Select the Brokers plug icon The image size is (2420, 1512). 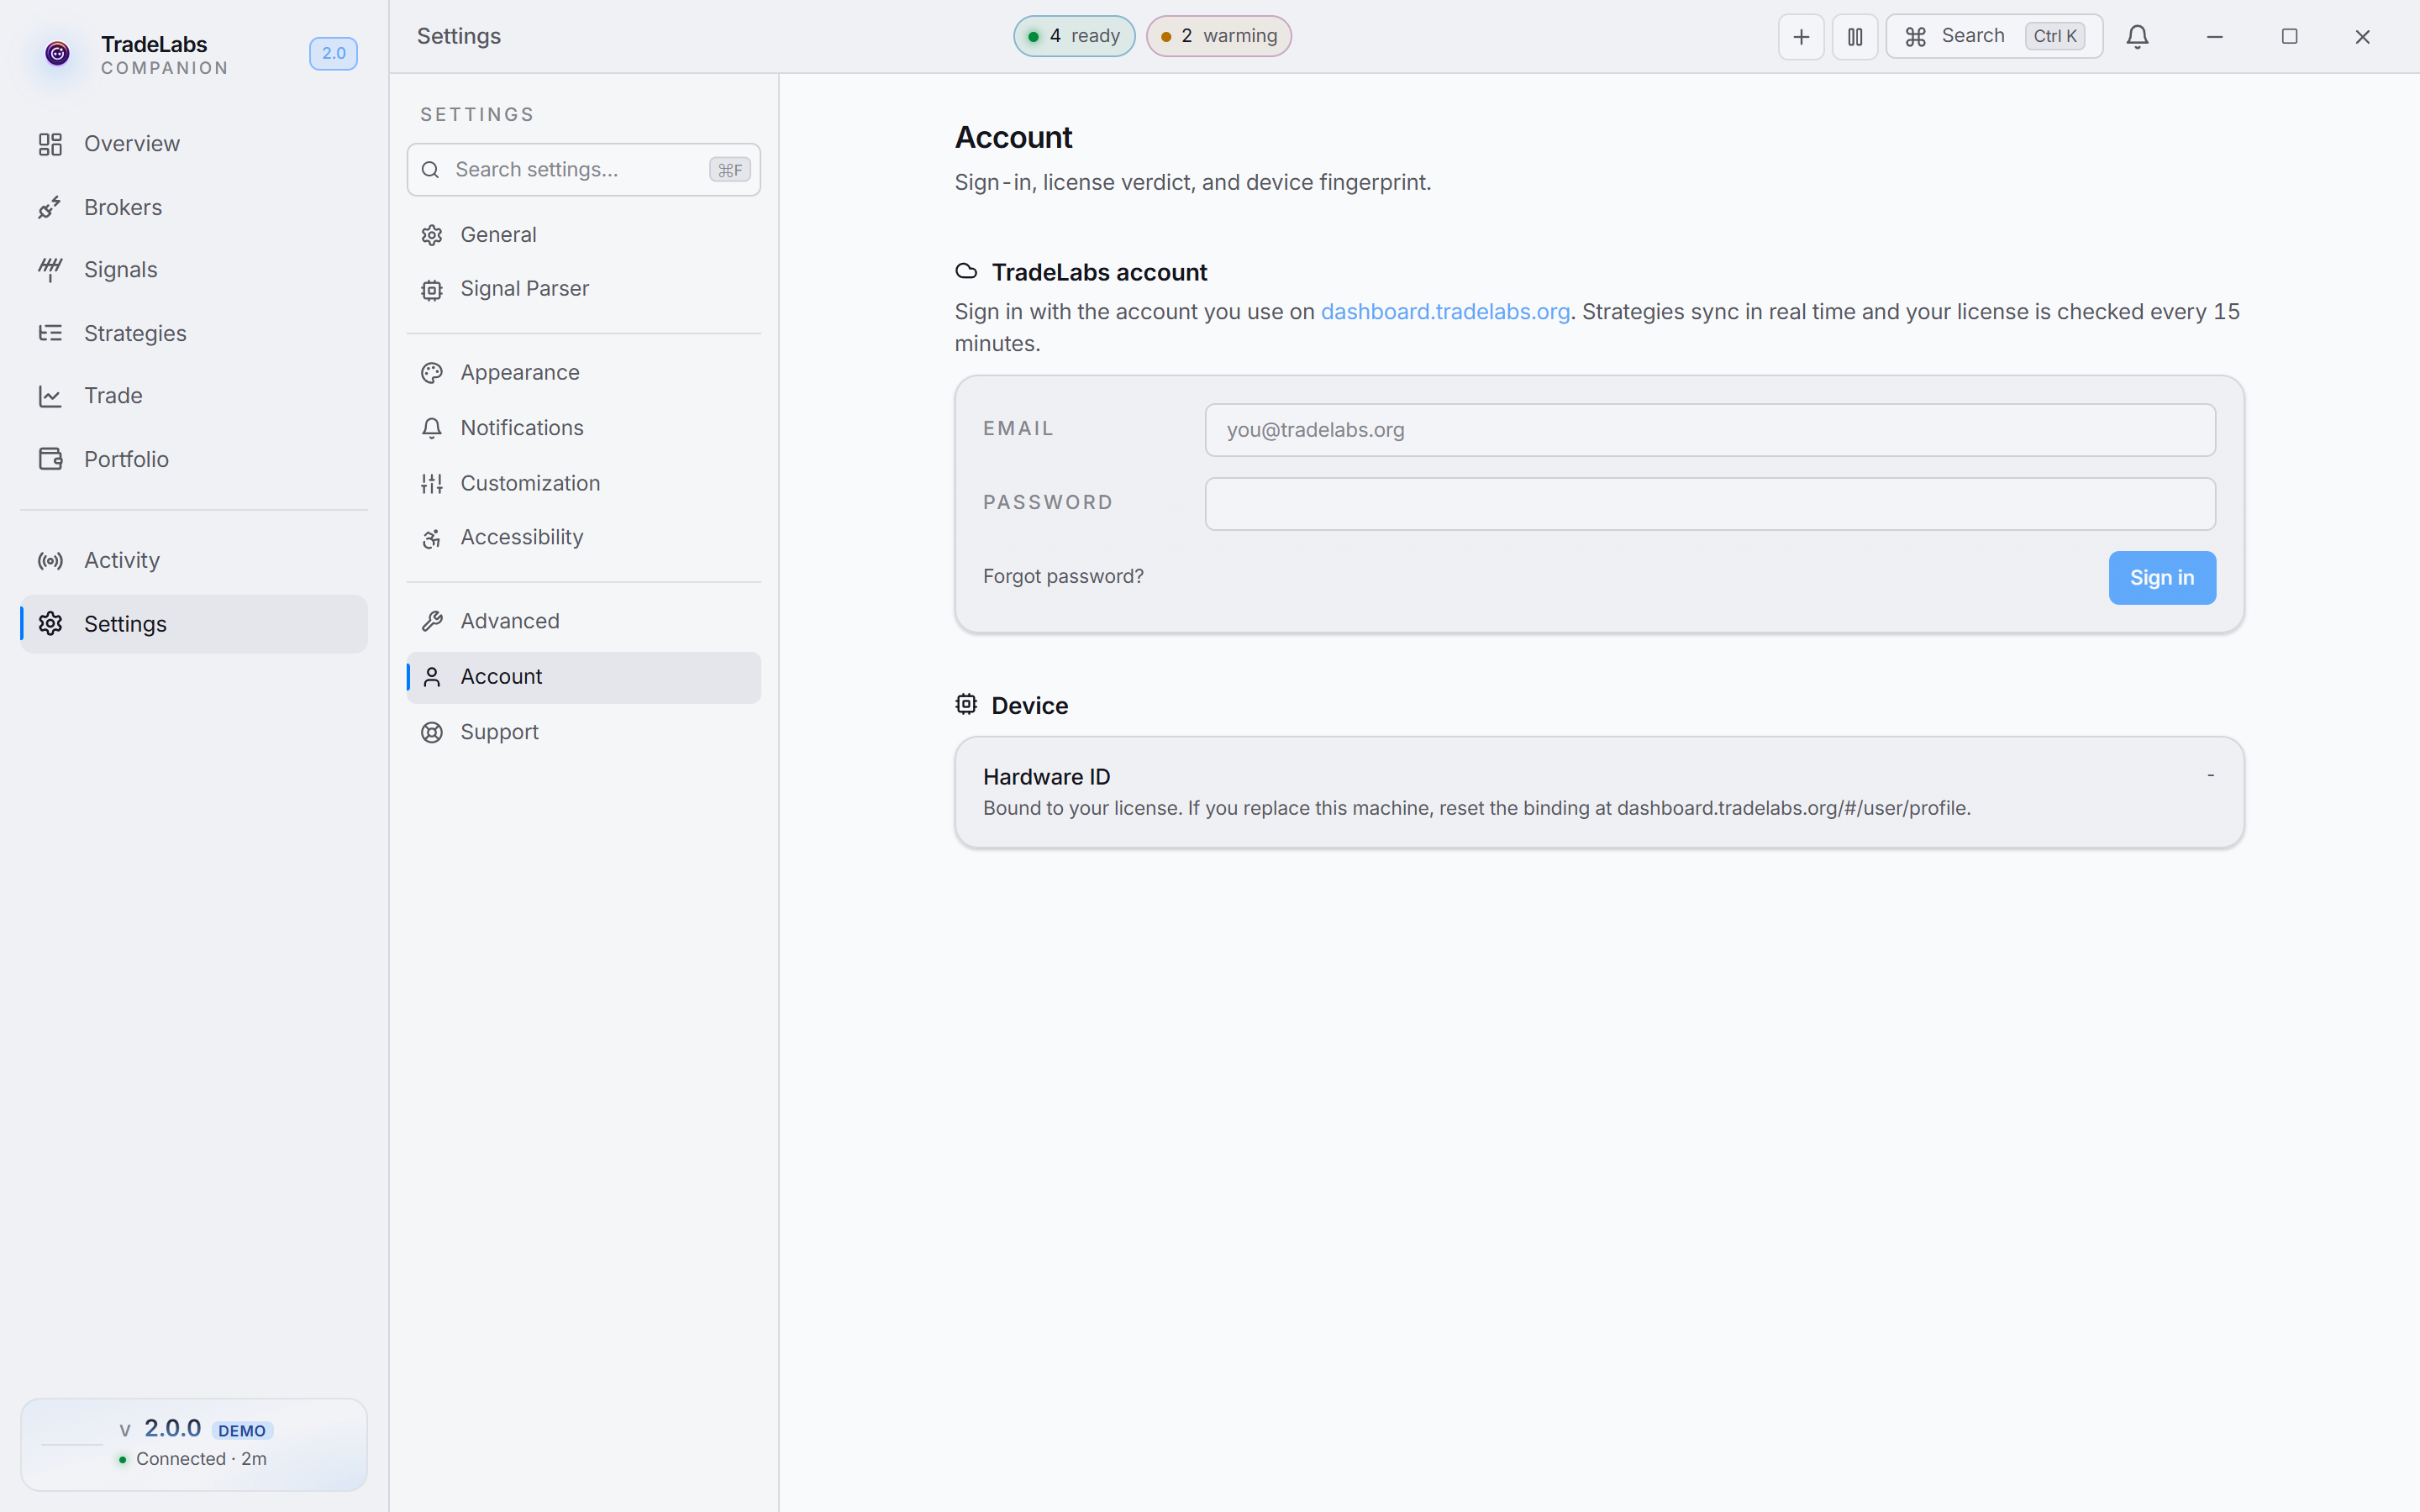point(50,207)
